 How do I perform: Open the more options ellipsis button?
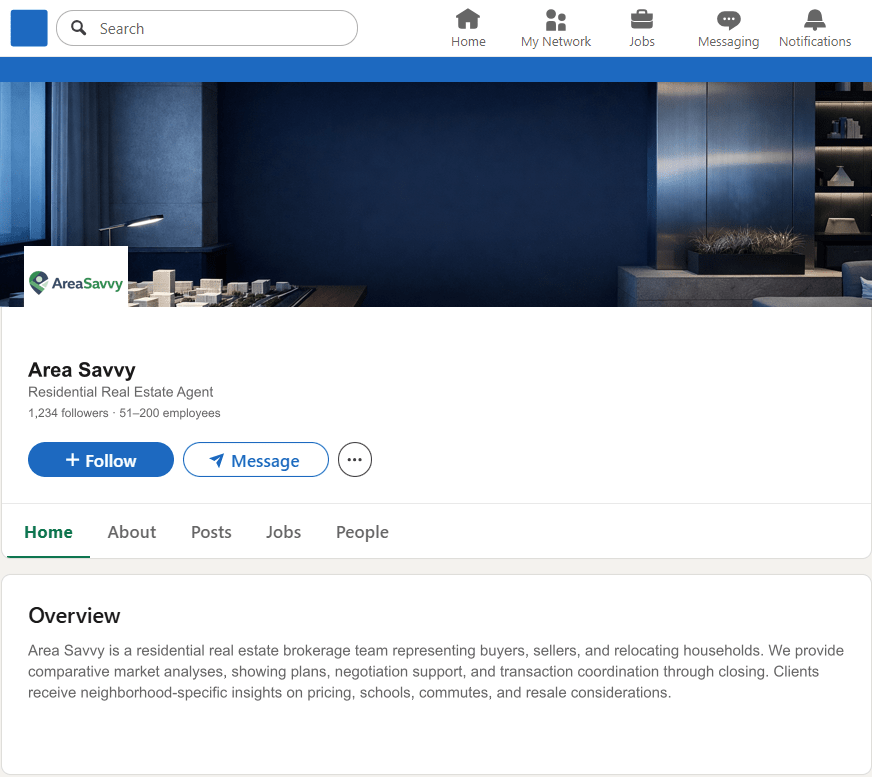click(355, 459)
